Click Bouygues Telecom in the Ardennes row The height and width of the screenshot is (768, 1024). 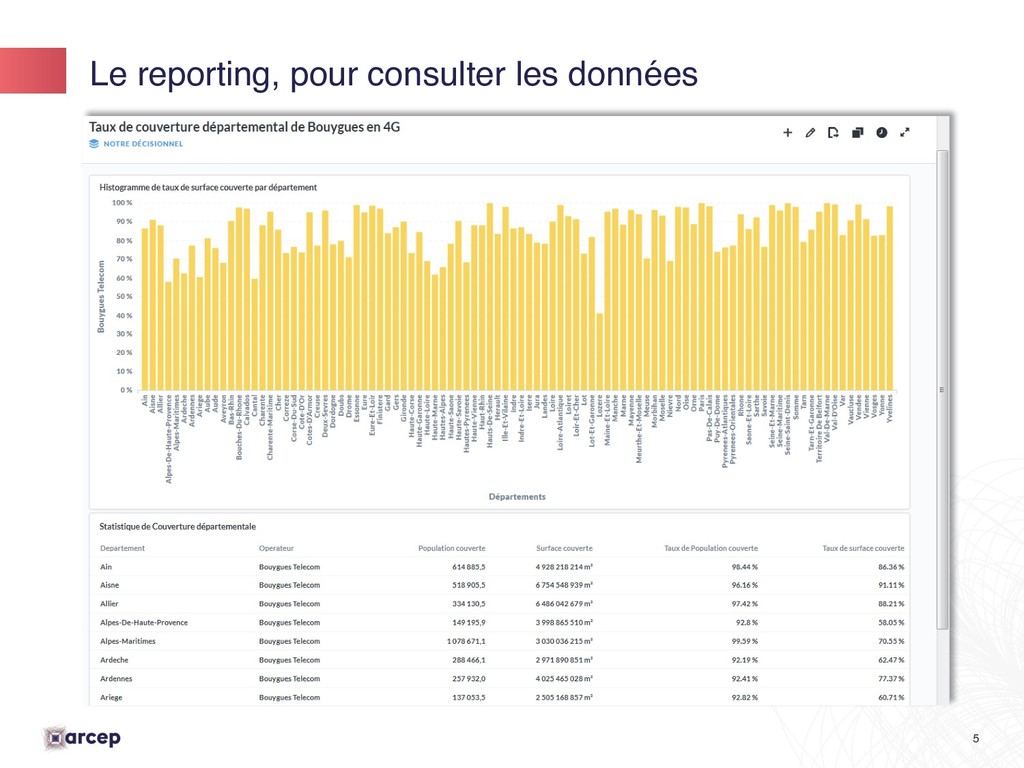tap(289, 679)
